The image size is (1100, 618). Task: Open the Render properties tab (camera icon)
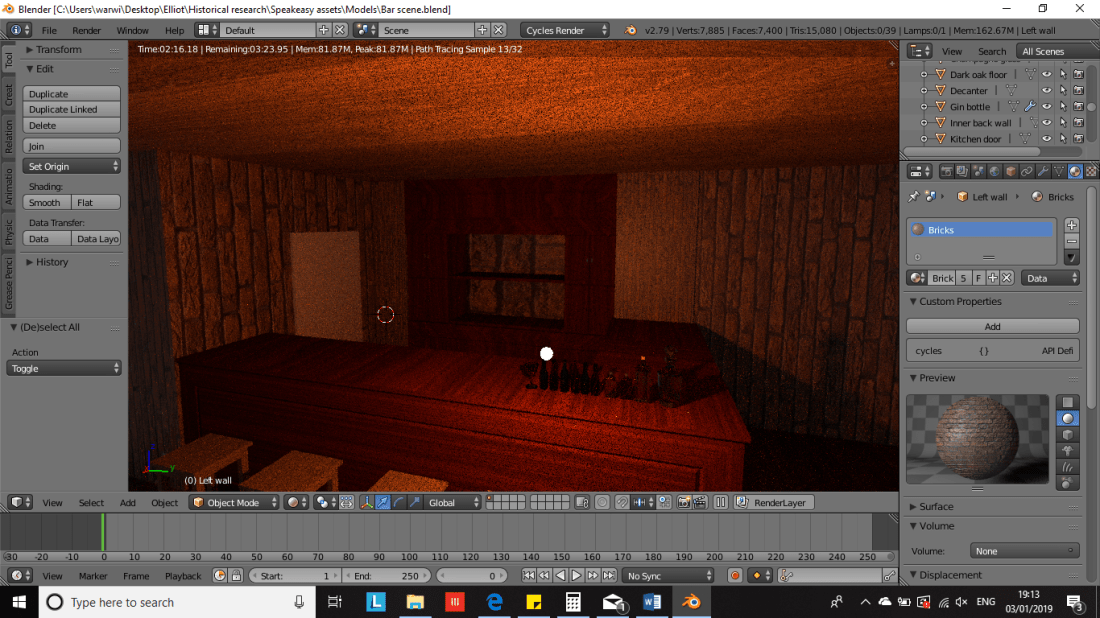(945, 171)
